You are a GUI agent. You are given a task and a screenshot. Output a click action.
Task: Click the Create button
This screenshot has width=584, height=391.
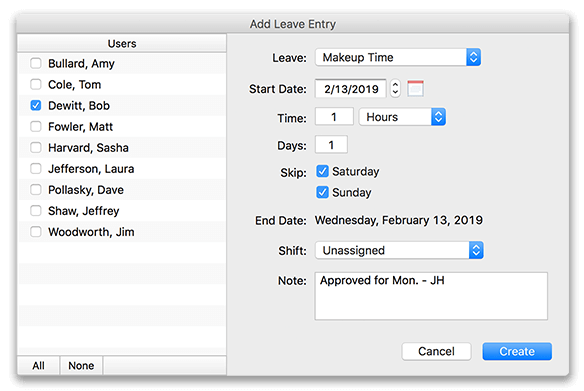(517, 351)
